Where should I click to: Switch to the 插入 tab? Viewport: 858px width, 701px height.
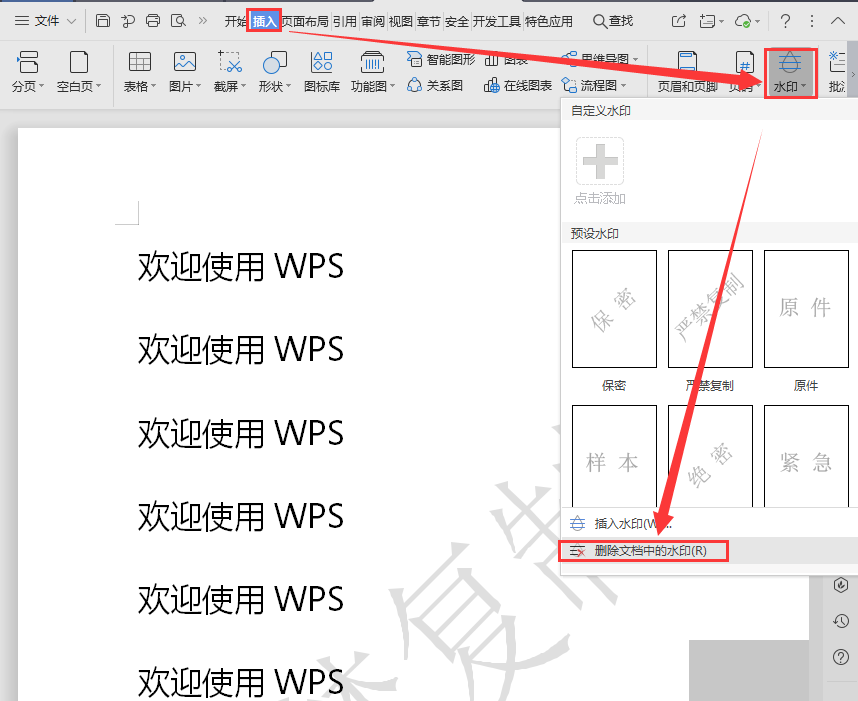264,21
